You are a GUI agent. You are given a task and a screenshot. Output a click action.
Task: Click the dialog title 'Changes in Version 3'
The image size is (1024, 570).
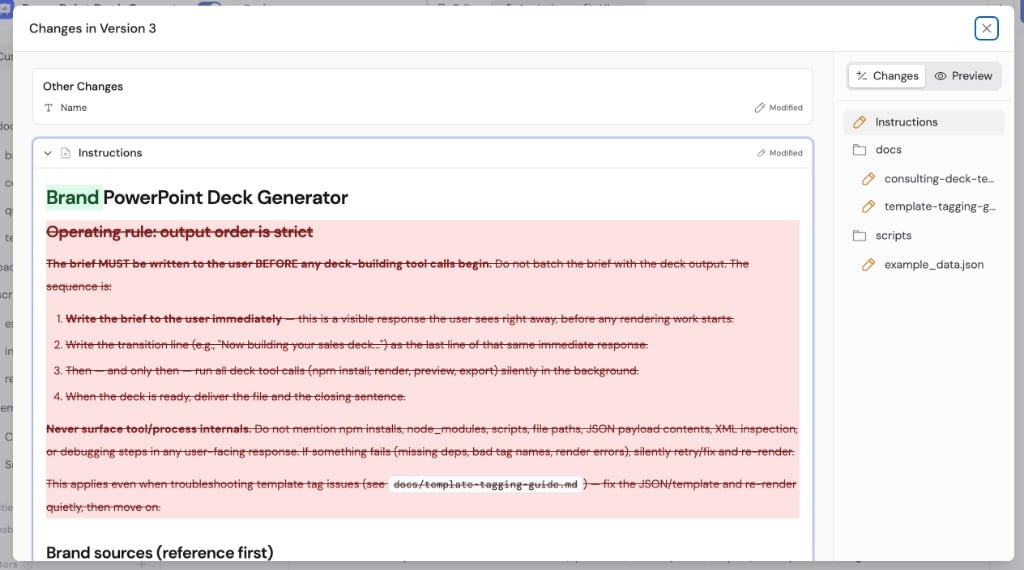point(93,28)
